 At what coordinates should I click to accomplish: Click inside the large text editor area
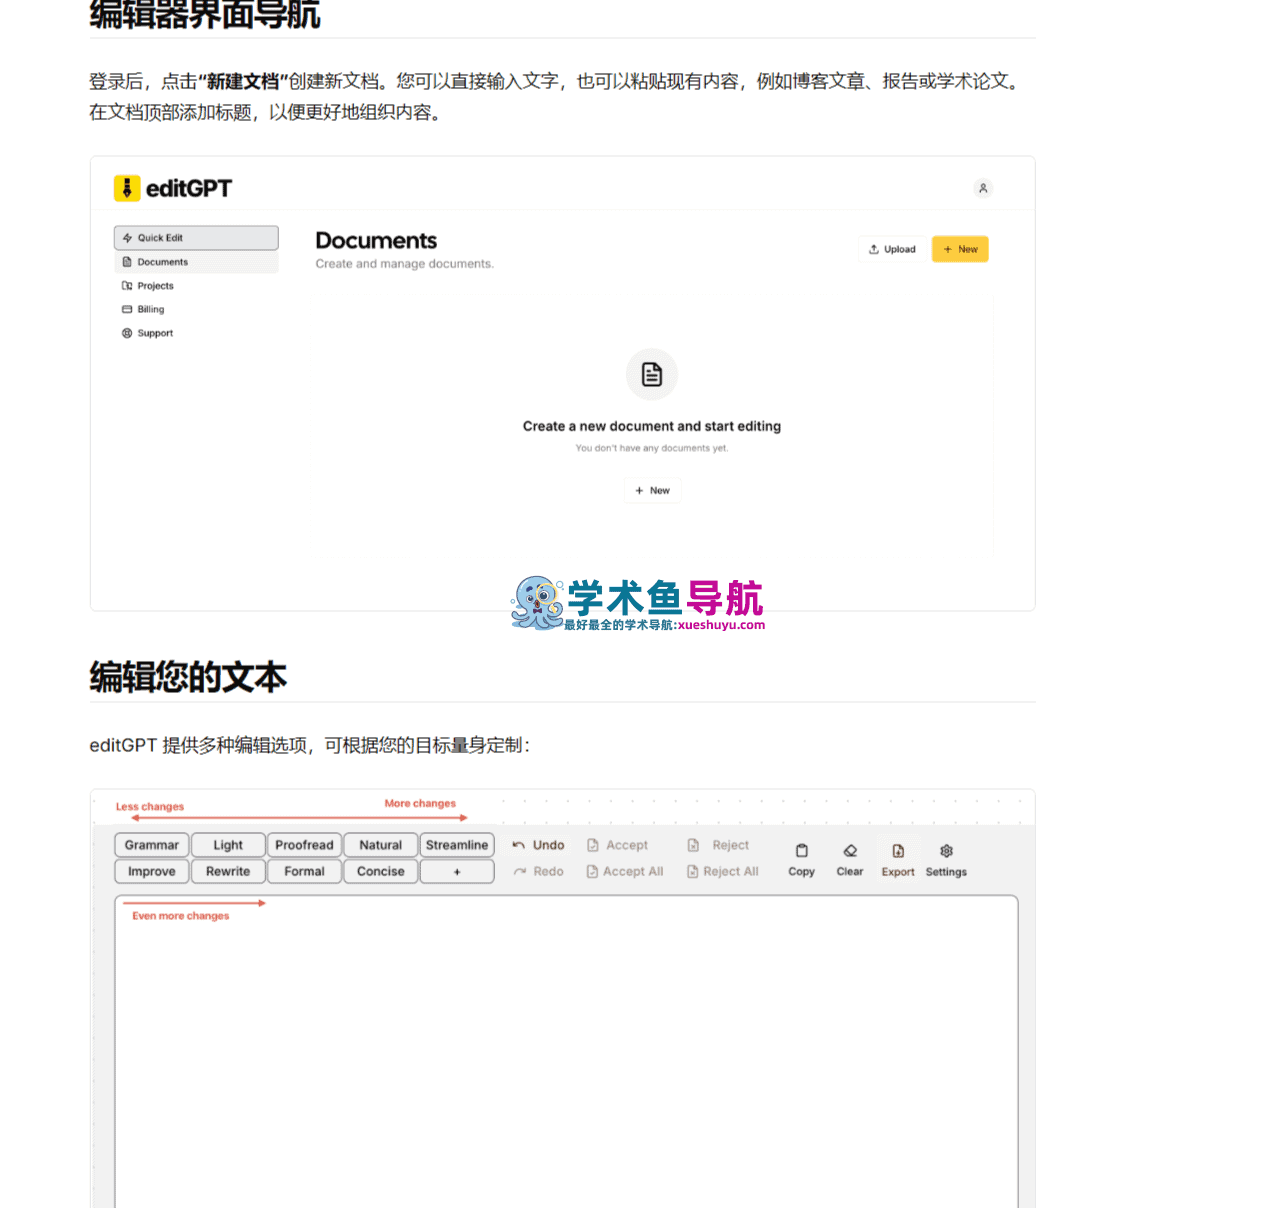tap(566, 1050)
